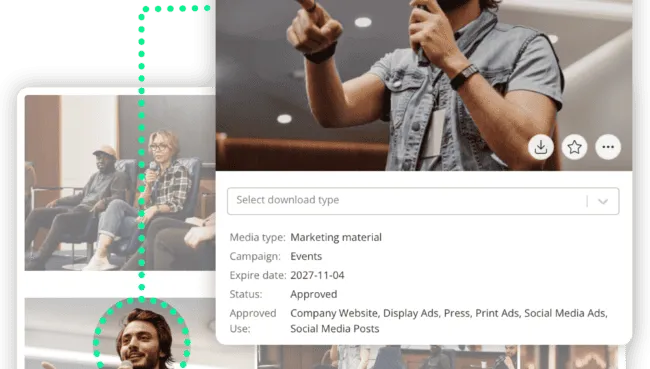This screenshot has height=369, width=650.
Task: Click the Marketing material media type value
Action: [x=336, y=238]
